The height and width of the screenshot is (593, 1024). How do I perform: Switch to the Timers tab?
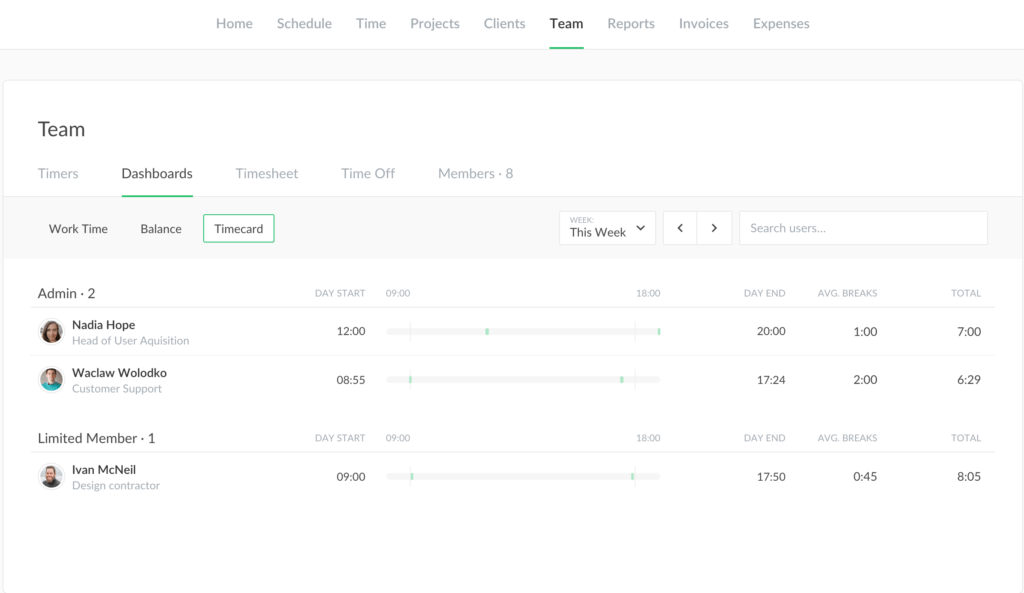coord(58,173)
